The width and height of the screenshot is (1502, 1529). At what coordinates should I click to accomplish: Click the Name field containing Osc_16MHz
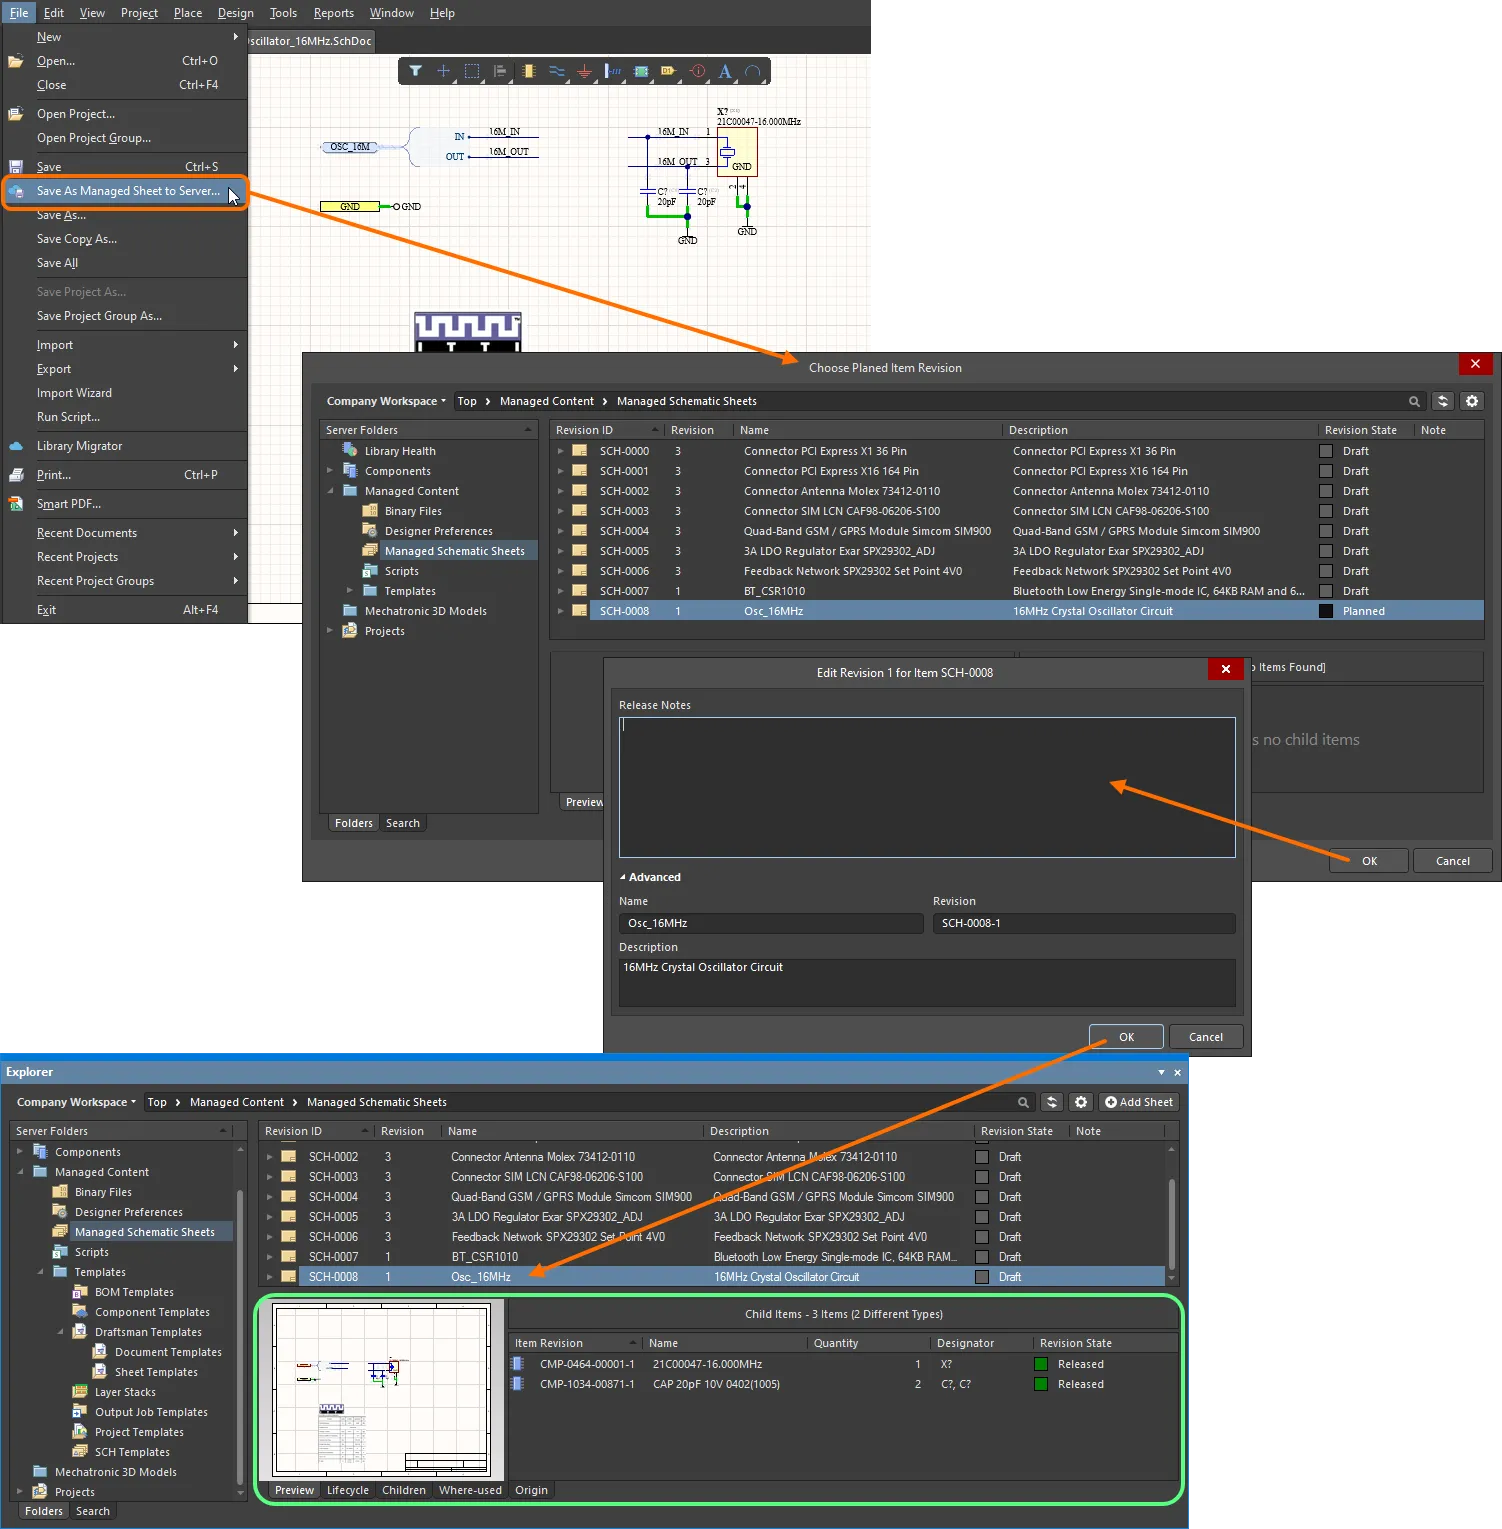click(771, 923)
